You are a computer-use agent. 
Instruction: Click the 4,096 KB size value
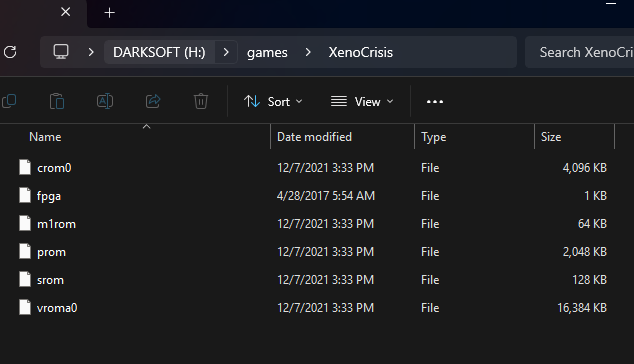pos(585,168)
